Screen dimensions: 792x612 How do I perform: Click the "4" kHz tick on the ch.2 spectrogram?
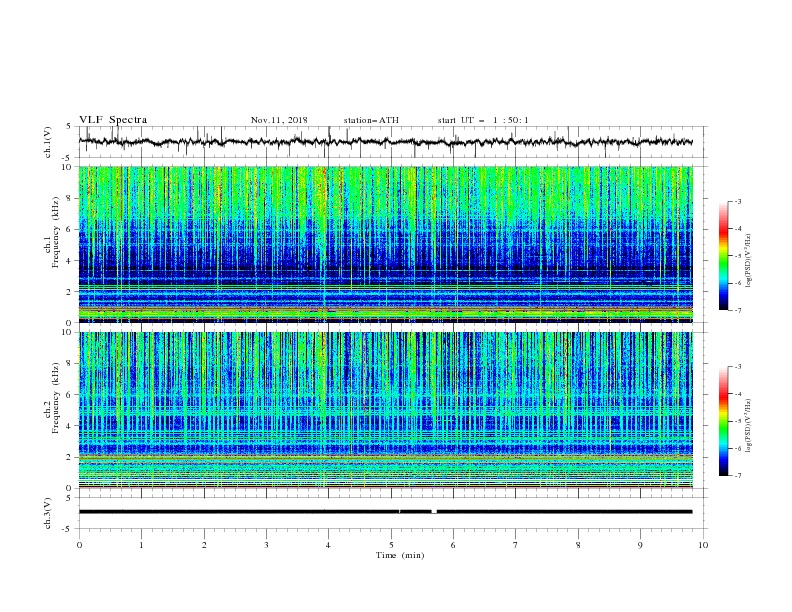click(x=69, y=426)
